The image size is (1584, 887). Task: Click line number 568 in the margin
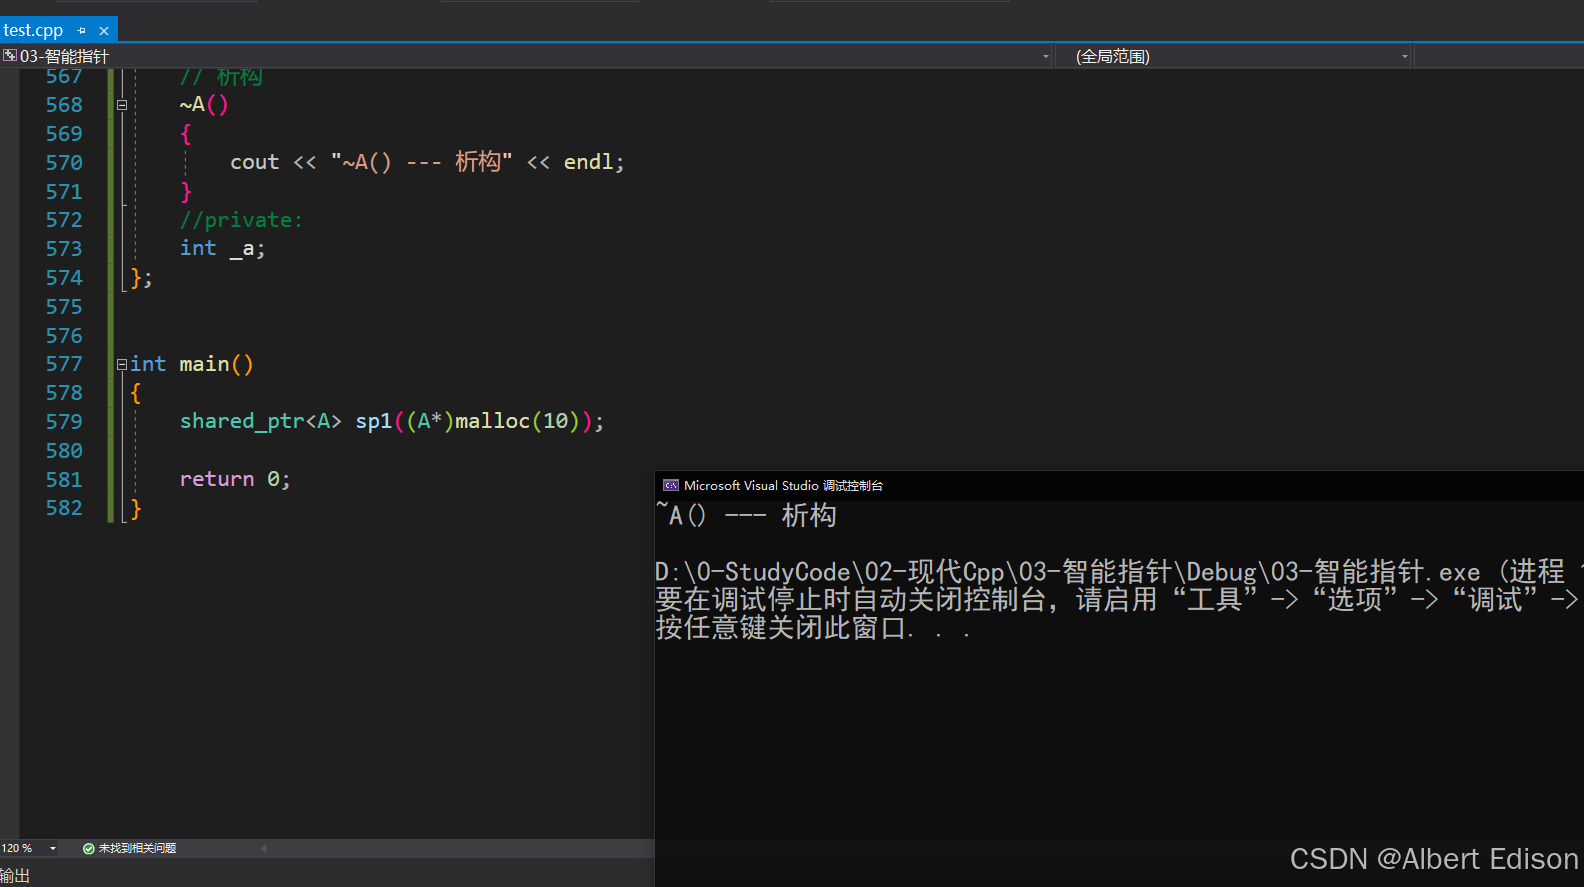click(x=64, y=105)
